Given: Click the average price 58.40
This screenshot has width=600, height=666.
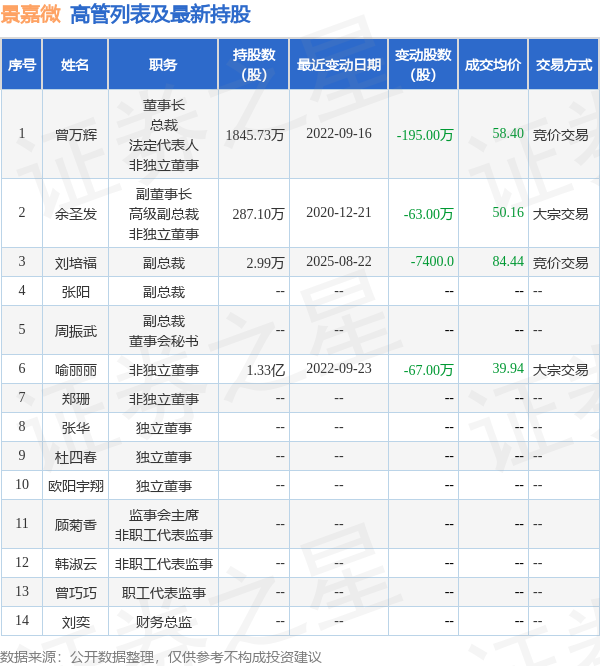Looking at the screenshot, I should (508, 133).
